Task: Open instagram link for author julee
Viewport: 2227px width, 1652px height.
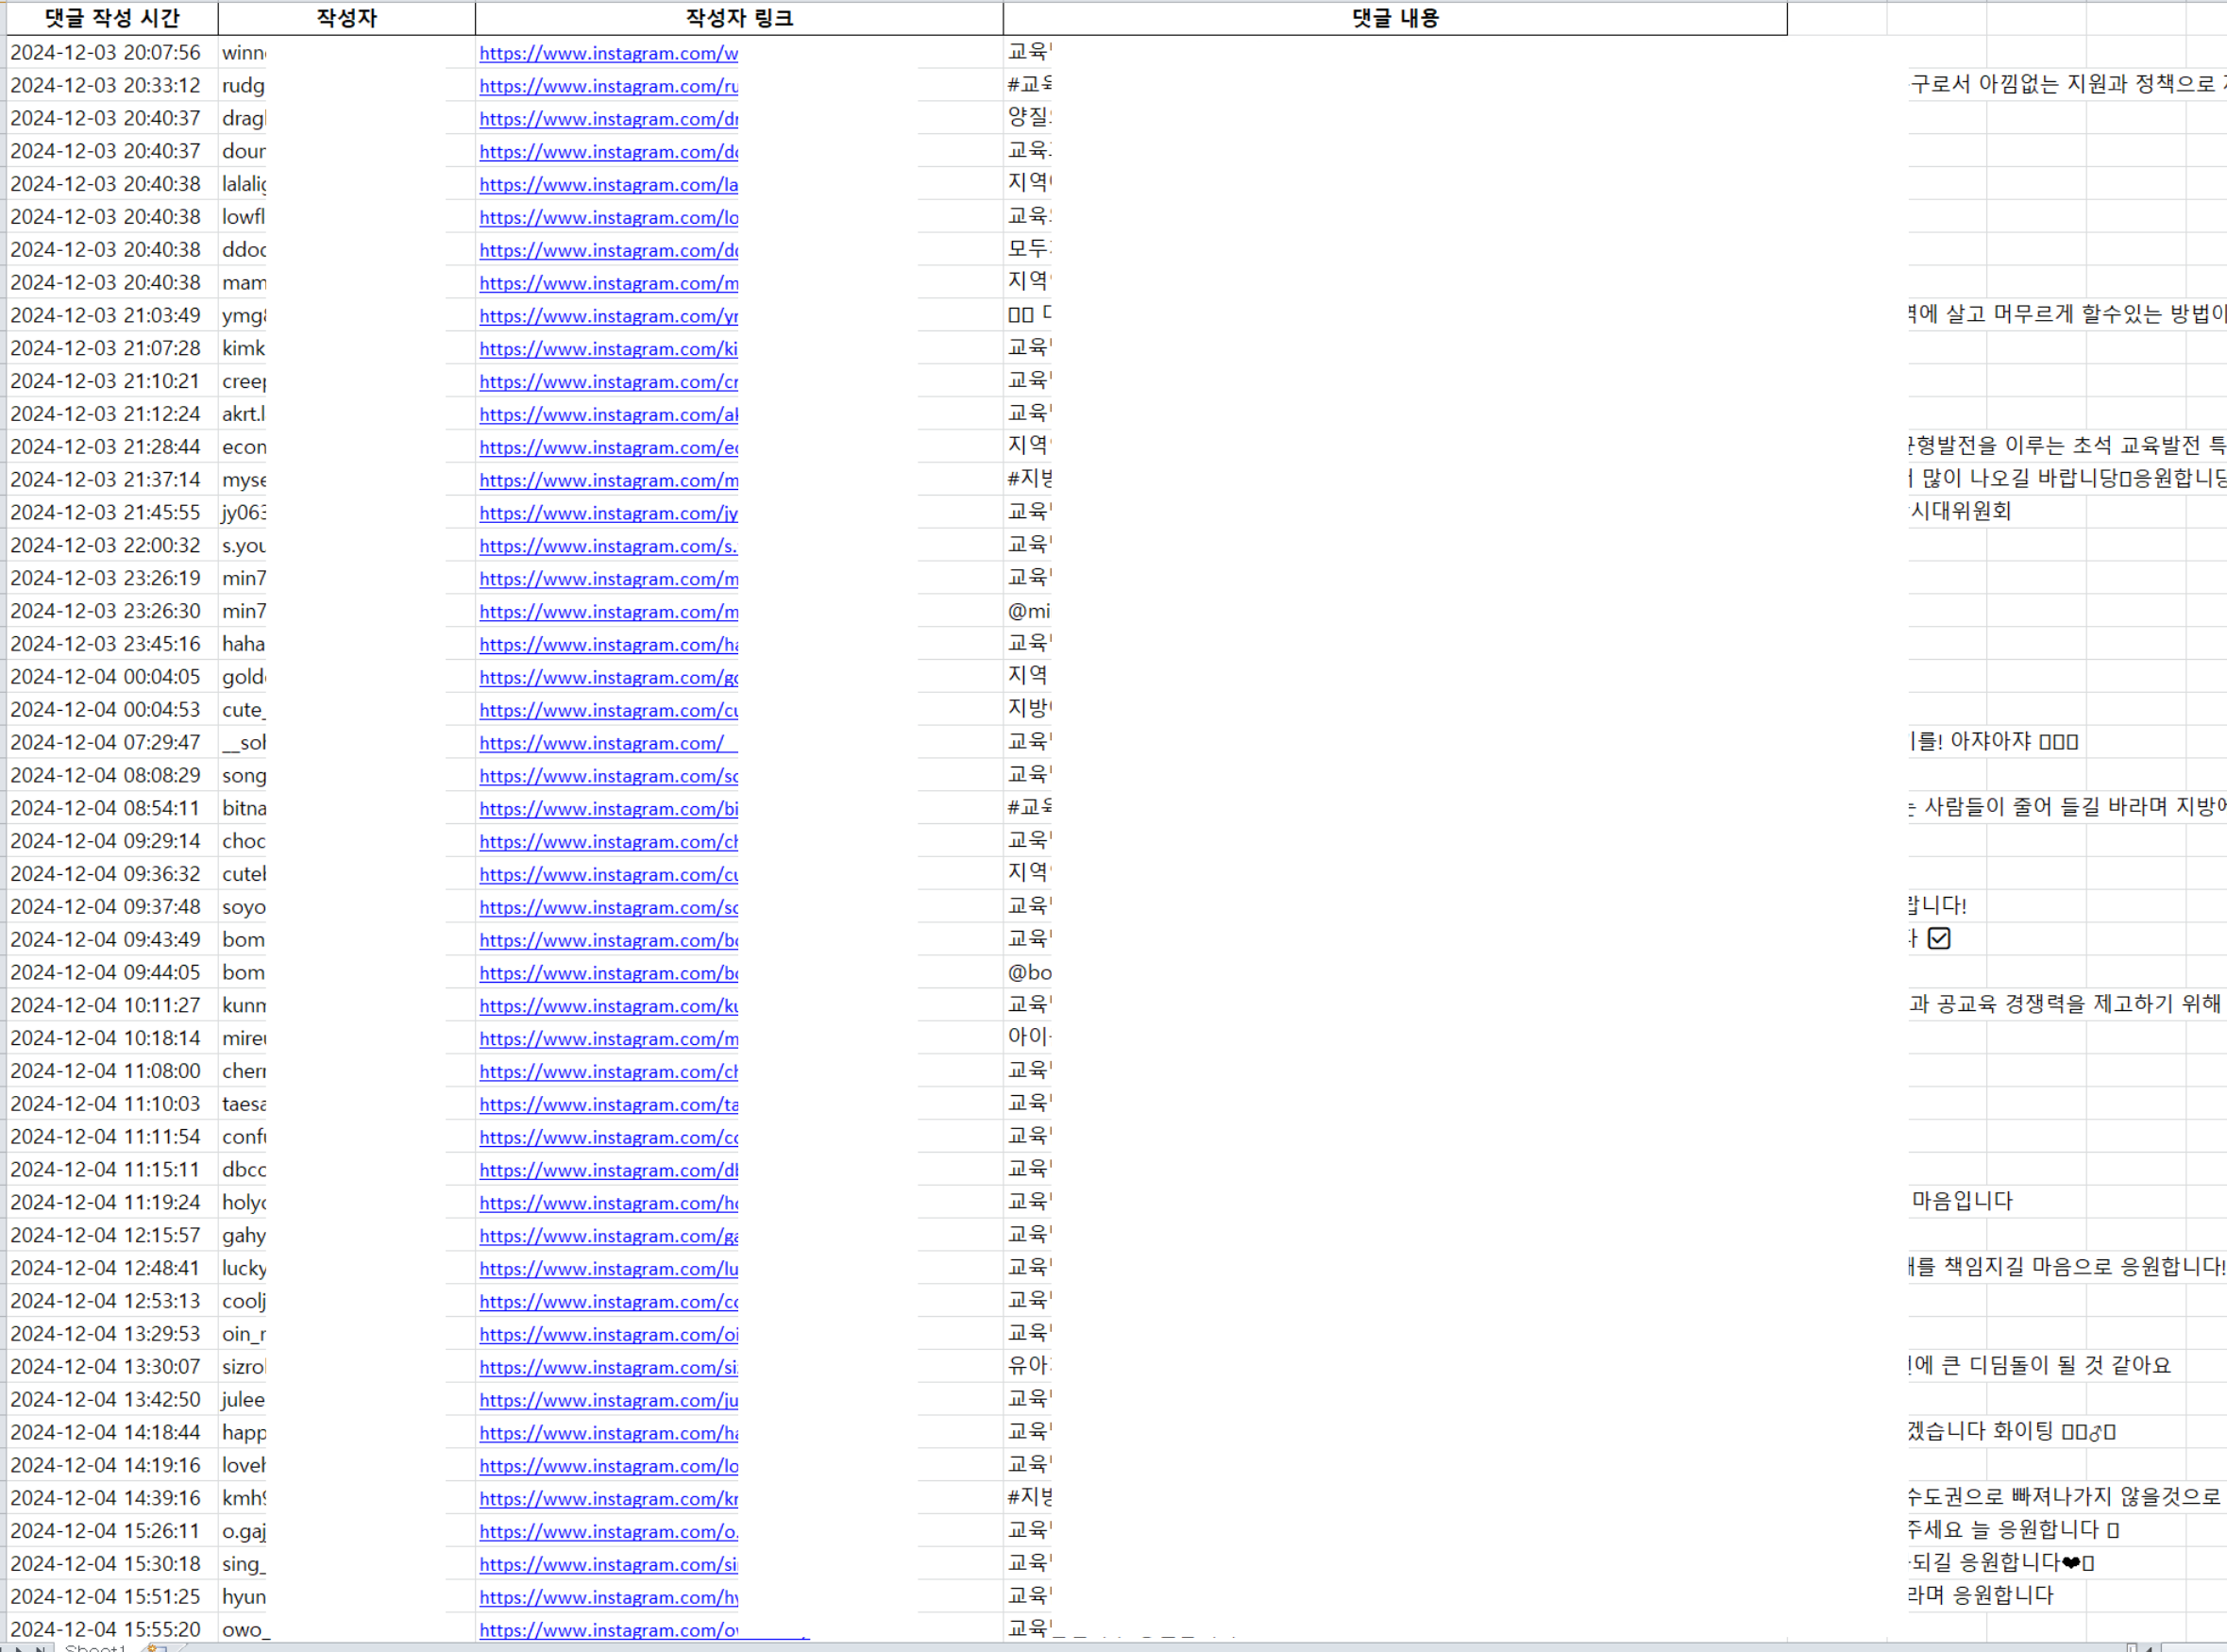Action: click(x=608, y=1400)
